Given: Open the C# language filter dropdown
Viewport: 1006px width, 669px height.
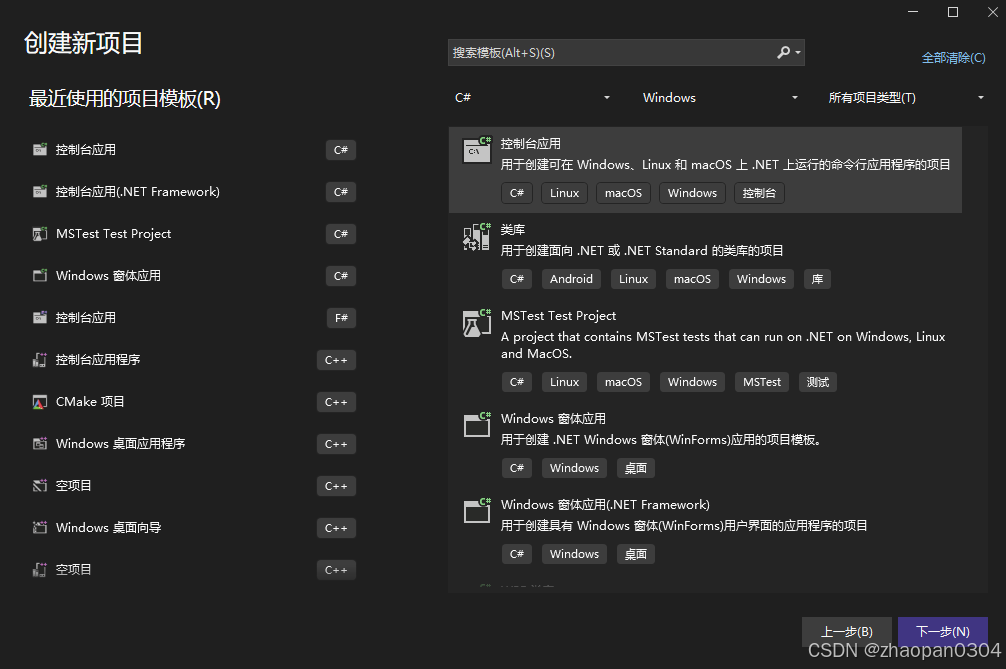Looking at the screenshot, I should (531, 97).
